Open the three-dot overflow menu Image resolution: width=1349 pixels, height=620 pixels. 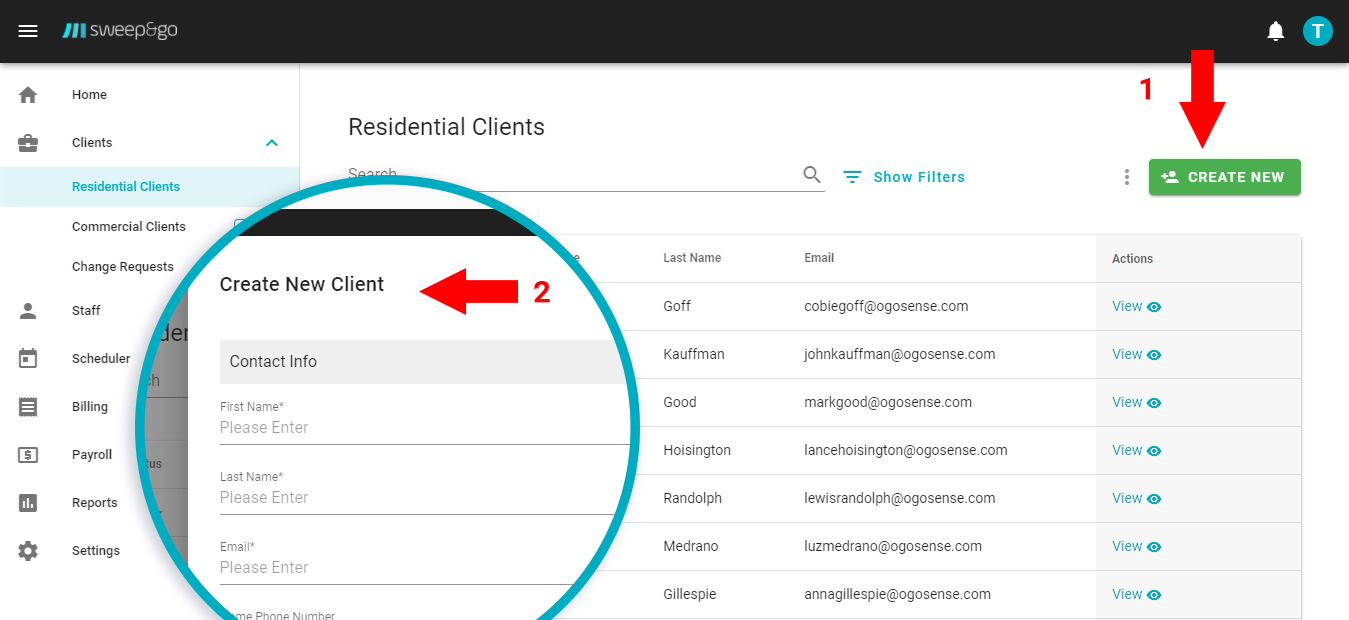point(1126,176)
